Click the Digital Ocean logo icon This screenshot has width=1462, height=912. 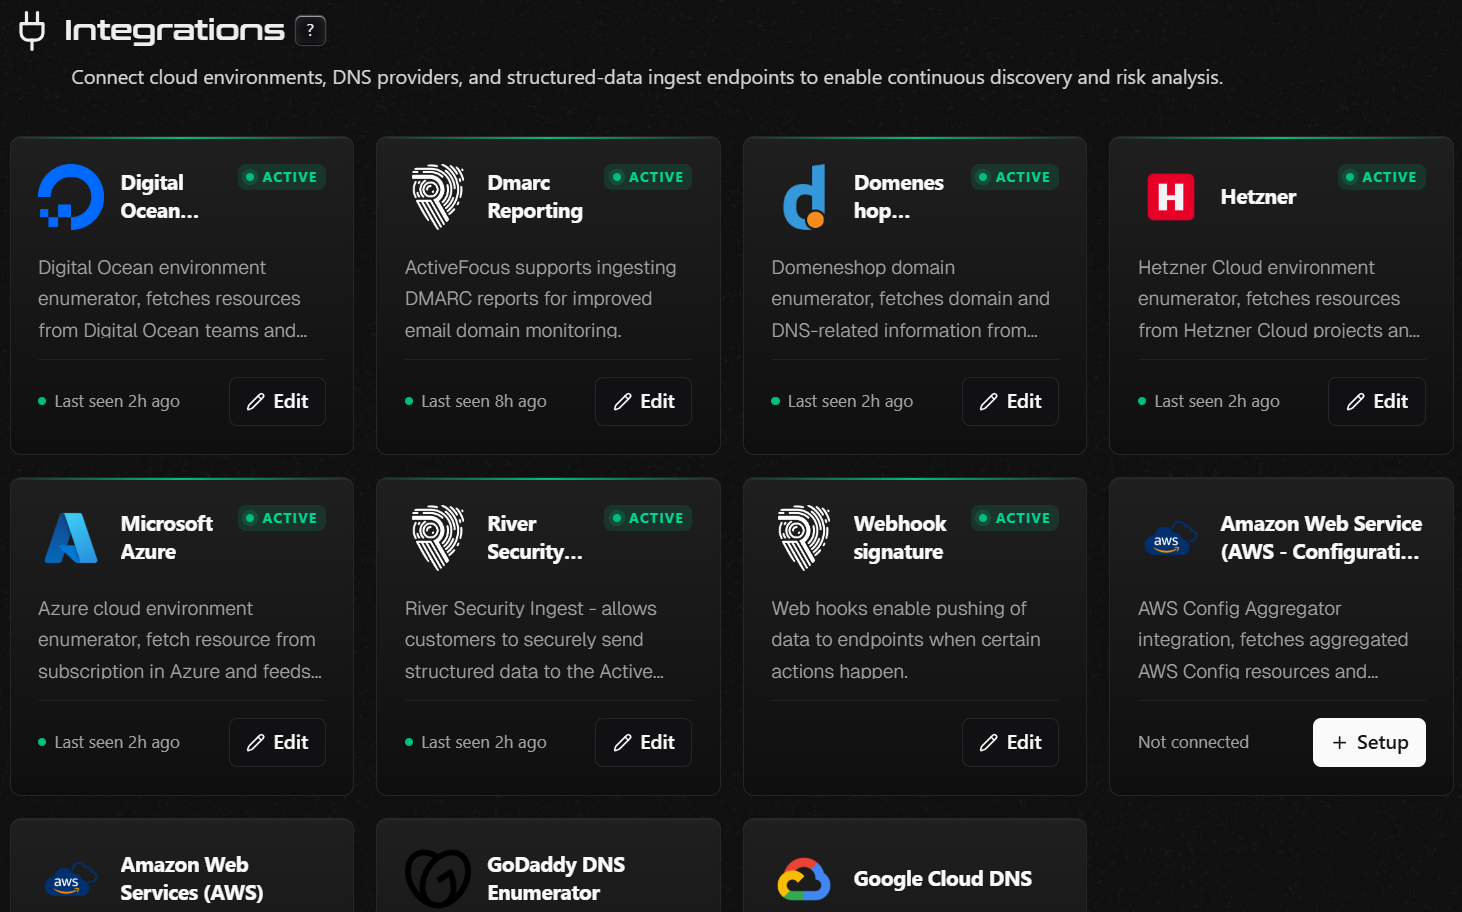(x=71, y=197)
